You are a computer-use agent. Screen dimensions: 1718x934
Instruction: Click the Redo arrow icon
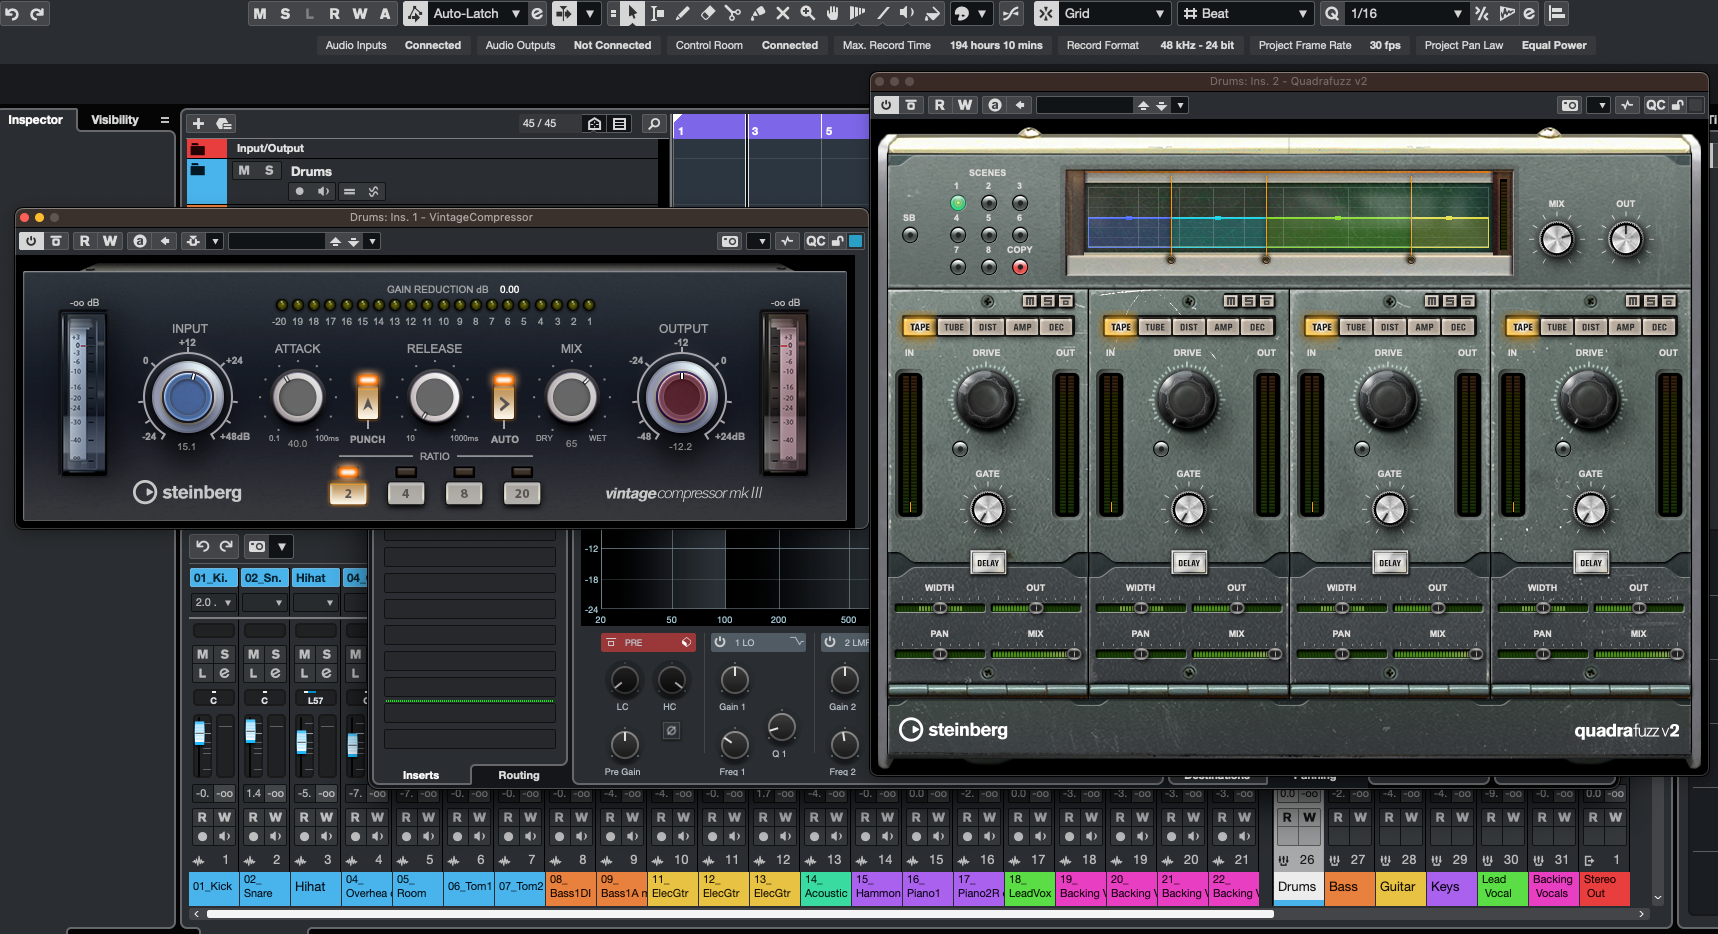37,13
